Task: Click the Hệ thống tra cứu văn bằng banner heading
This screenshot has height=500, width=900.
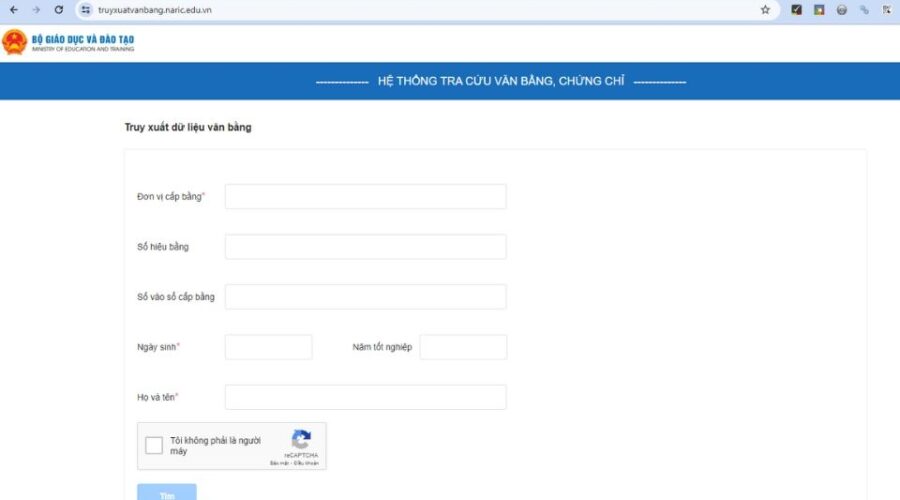Action: 501,81
